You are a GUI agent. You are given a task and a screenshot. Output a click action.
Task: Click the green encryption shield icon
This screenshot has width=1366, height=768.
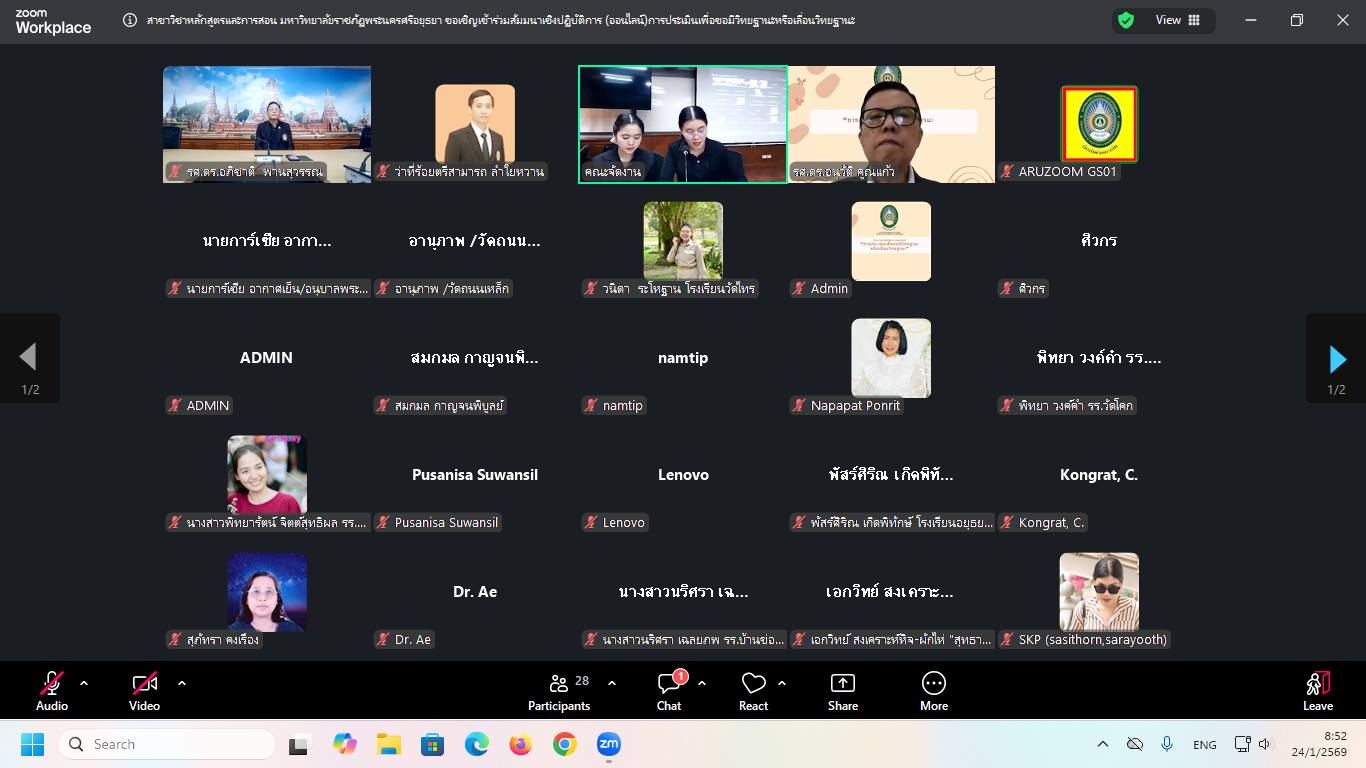(1126, 20)
